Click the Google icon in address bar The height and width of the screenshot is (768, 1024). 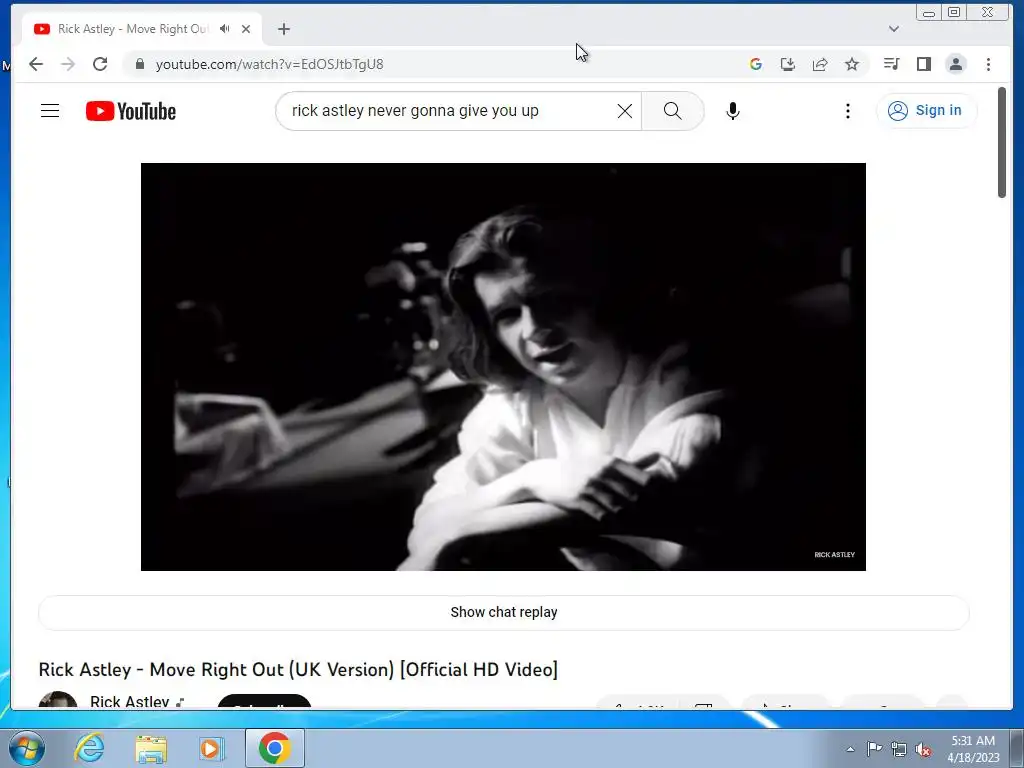[x=756, y=64]
